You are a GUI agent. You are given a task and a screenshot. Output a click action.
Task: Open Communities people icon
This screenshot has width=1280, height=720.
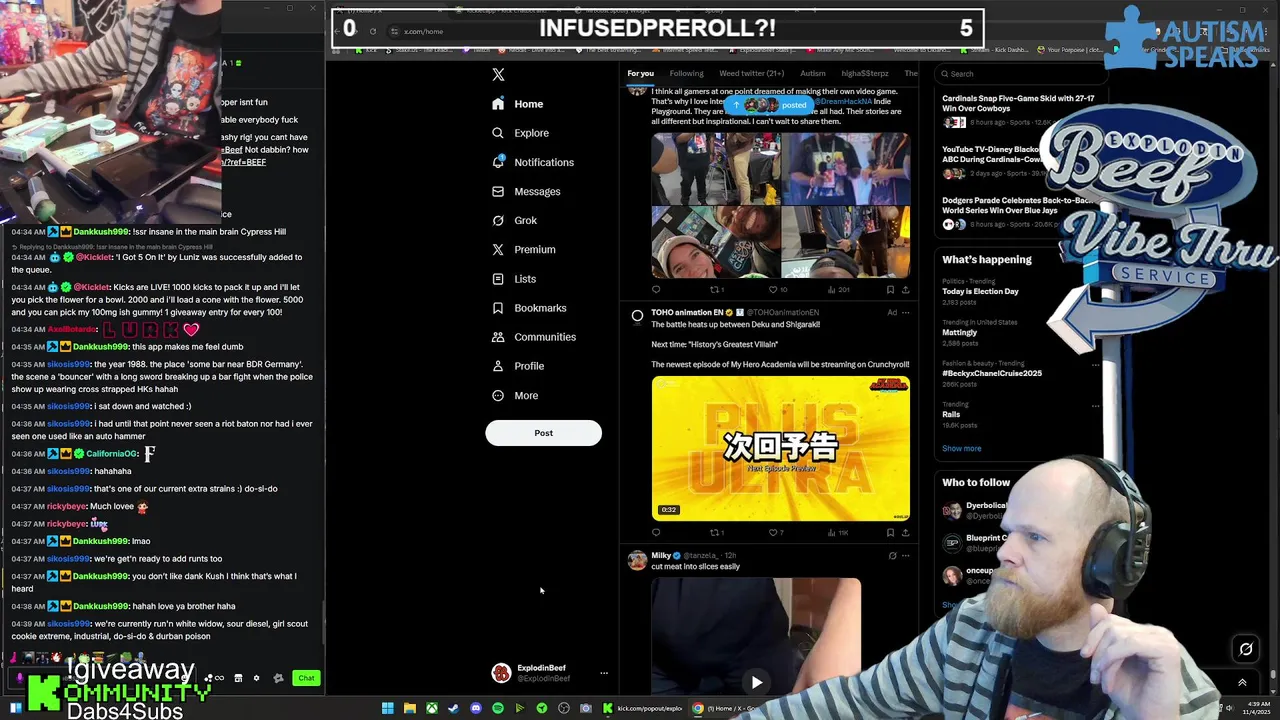(498, 337)
